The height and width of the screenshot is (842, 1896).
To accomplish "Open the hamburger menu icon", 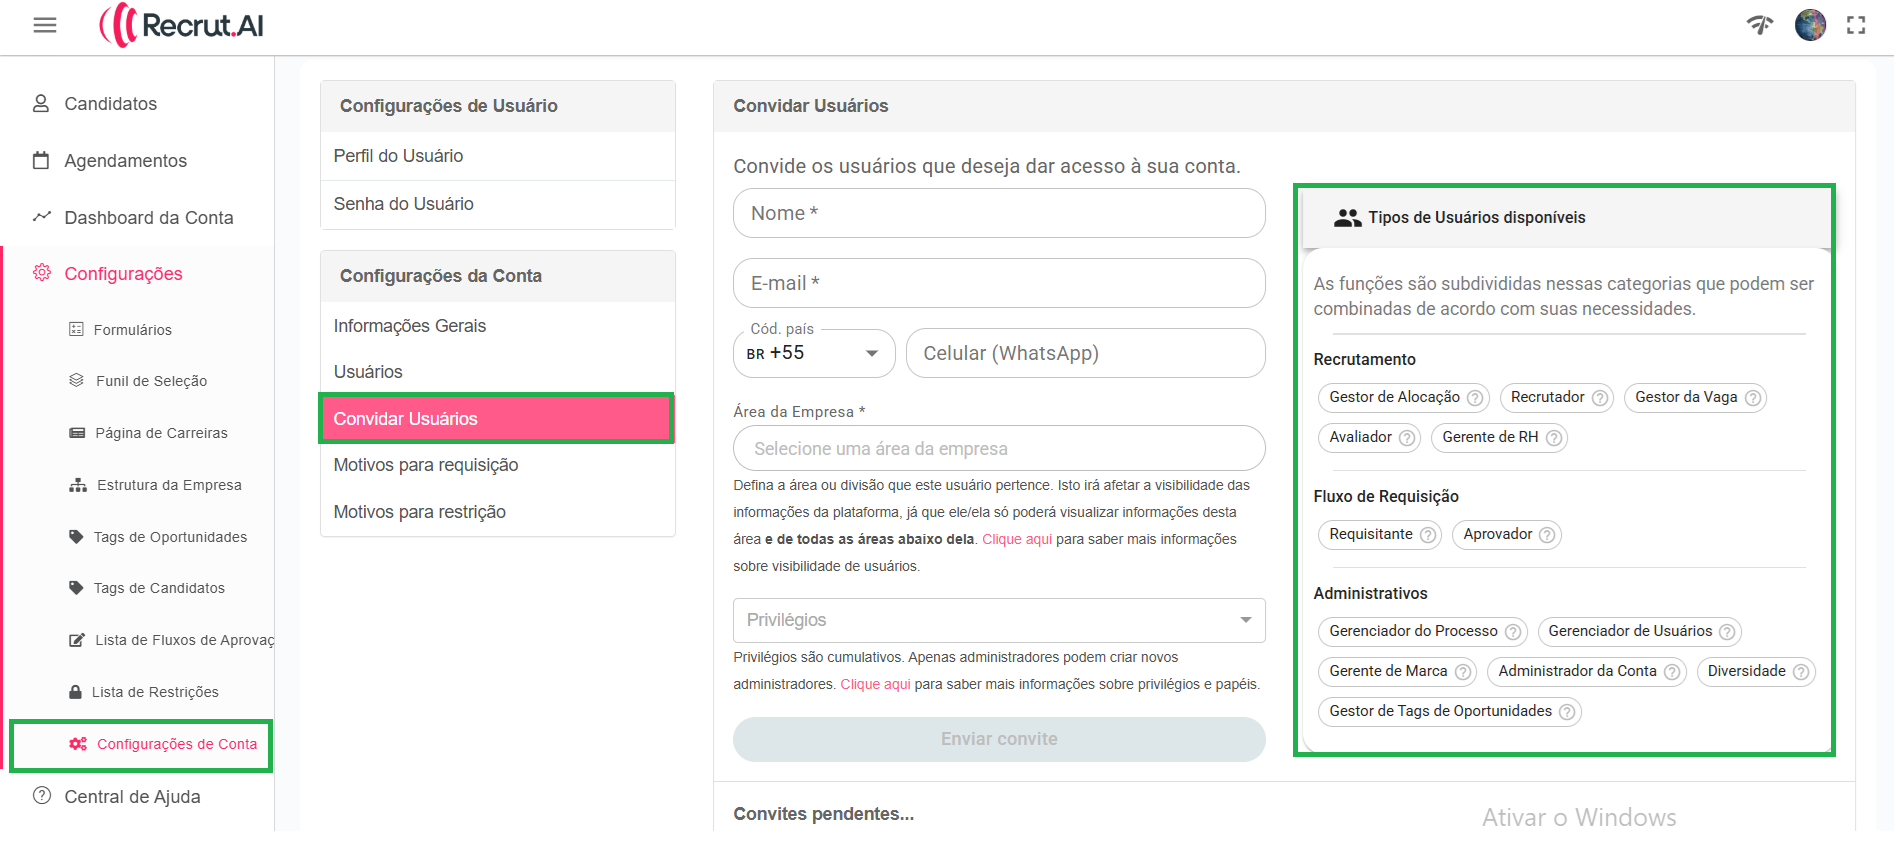I will tap(45, 26).
